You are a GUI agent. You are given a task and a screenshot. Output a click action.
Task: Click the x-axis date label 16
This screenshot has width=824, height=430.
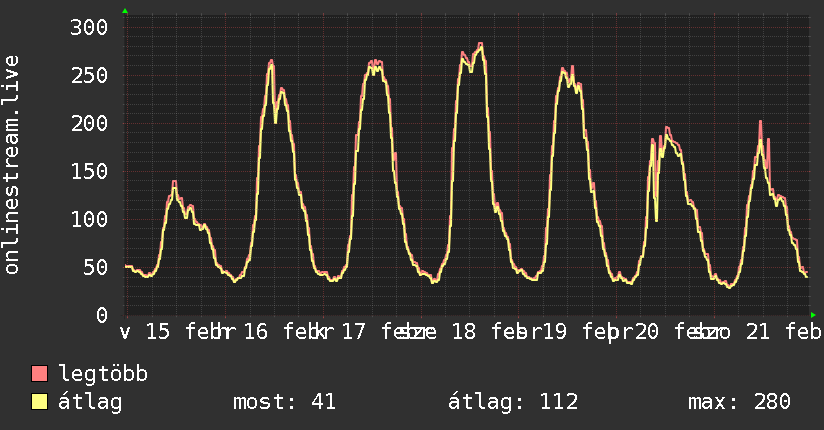[255, 332]
